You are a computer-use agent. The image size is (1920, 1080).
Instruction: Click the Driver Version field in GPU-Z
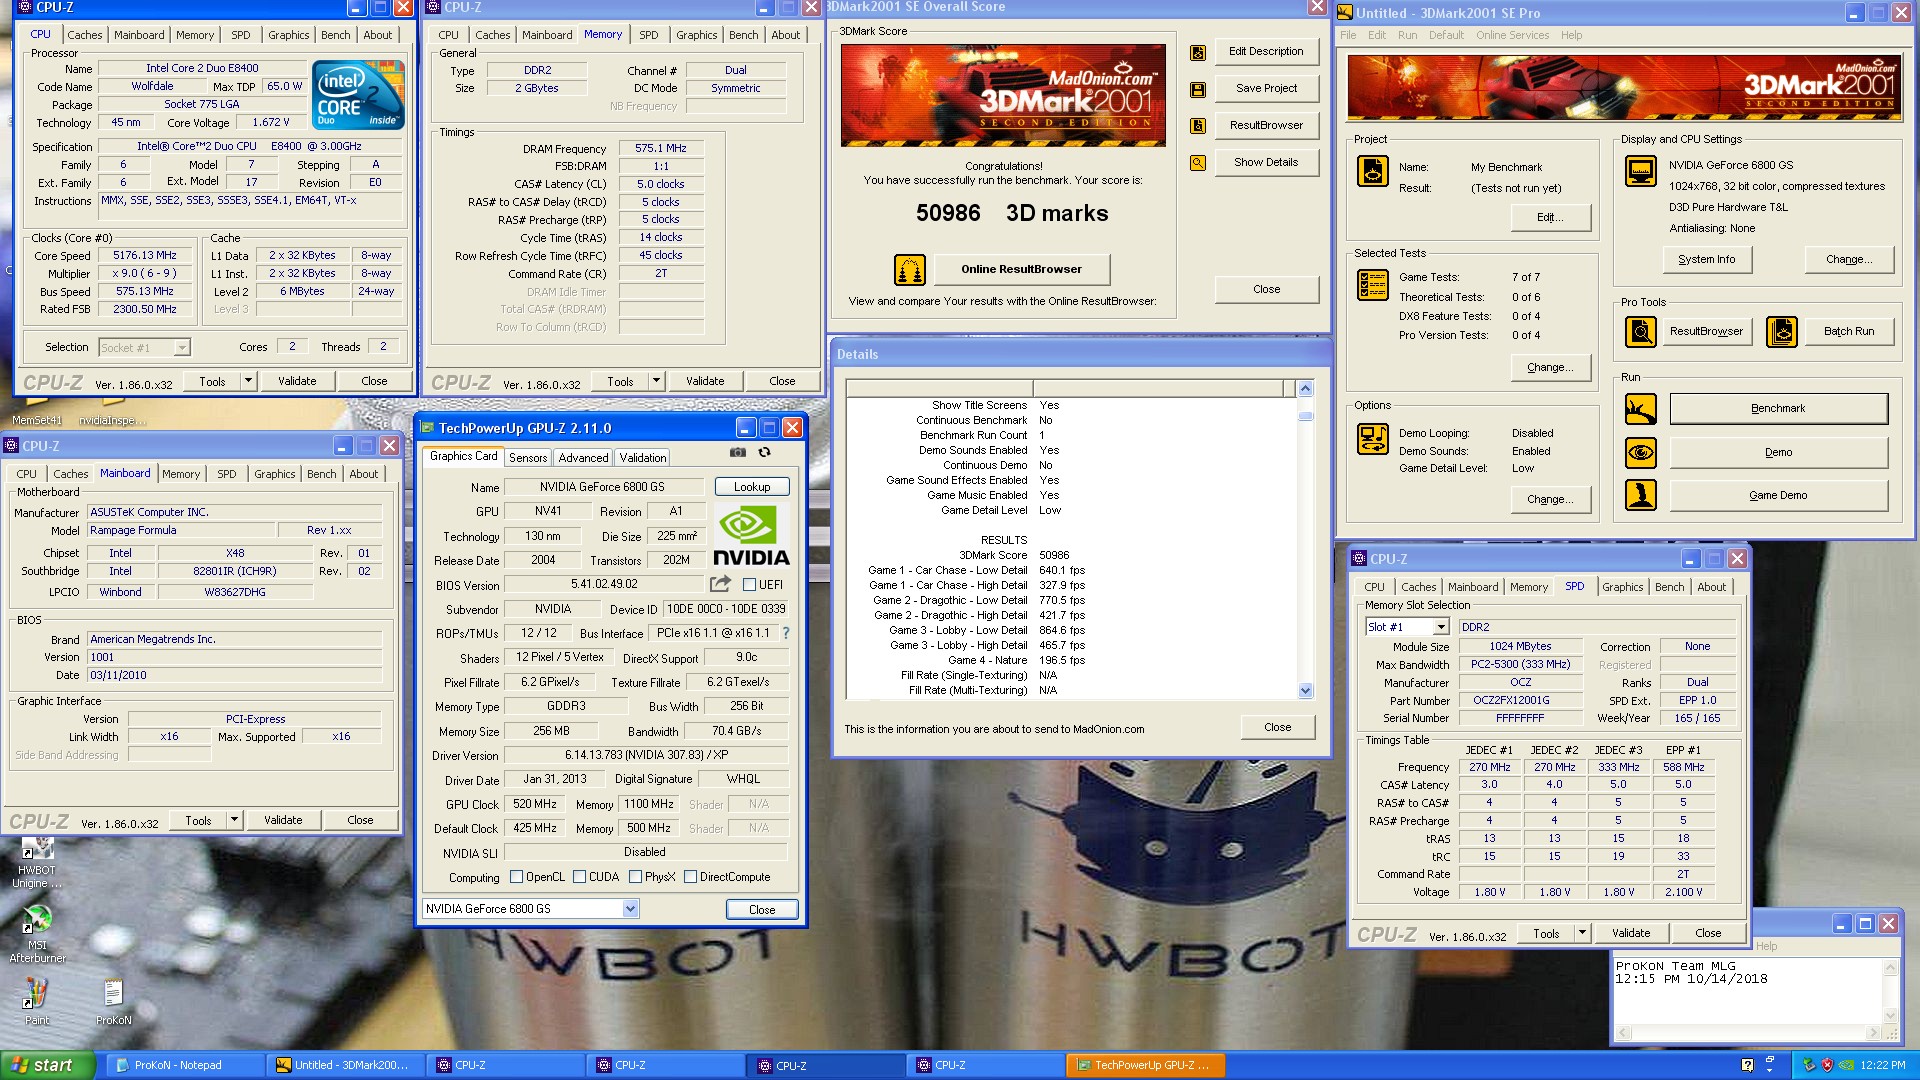click(646, 756)
